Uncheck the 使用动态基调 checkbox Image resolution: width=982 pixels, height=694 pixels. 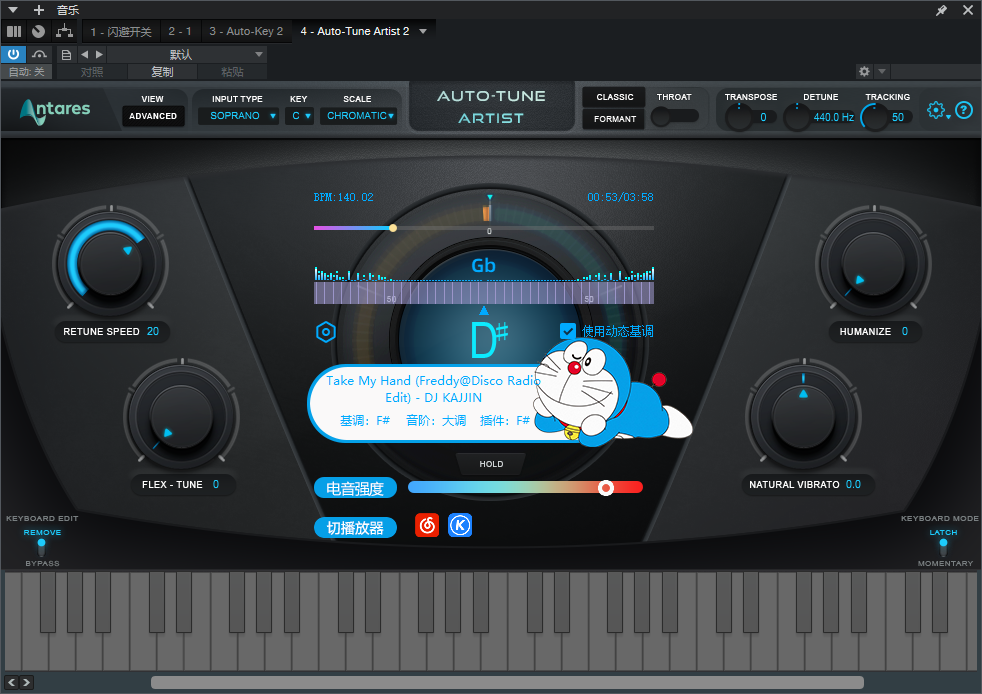coord(567,331)
